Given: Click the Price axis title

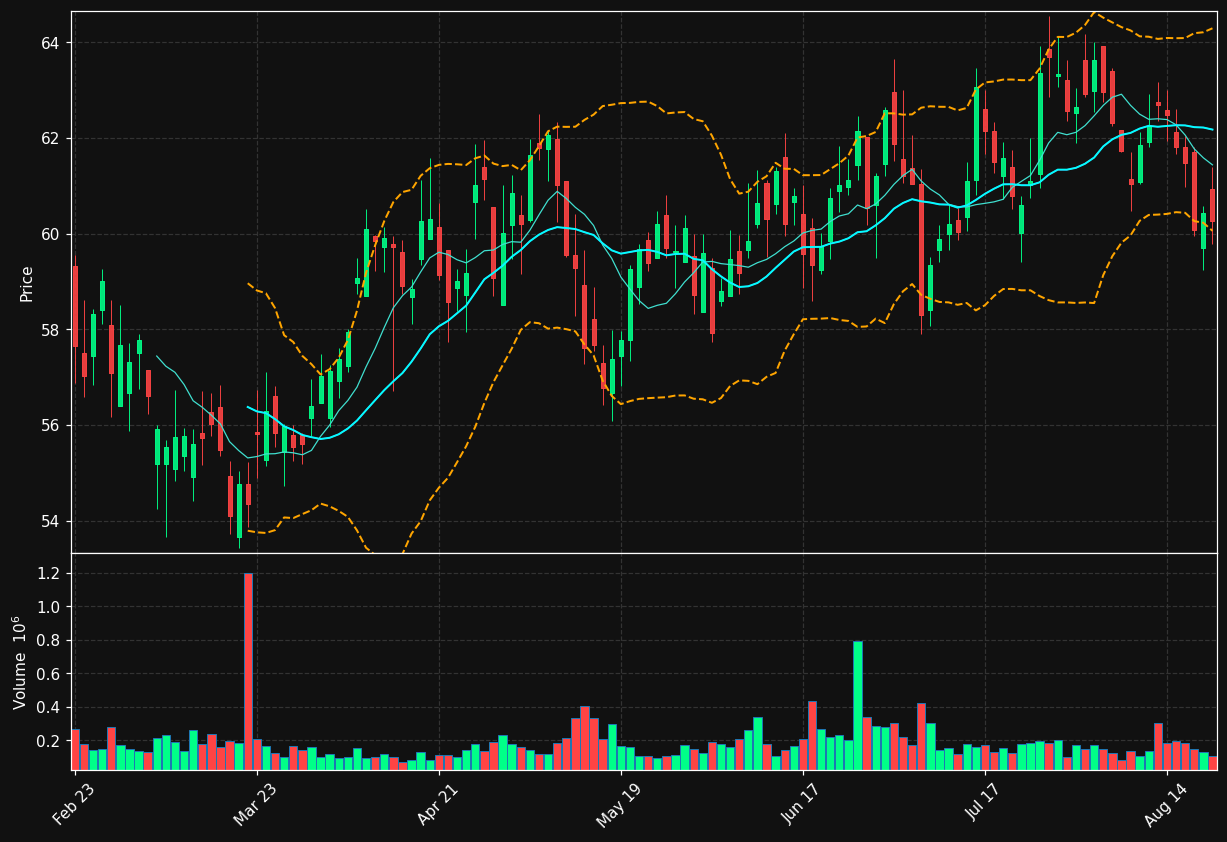Looking at the screenshot, I should click(x=26, y=283).
